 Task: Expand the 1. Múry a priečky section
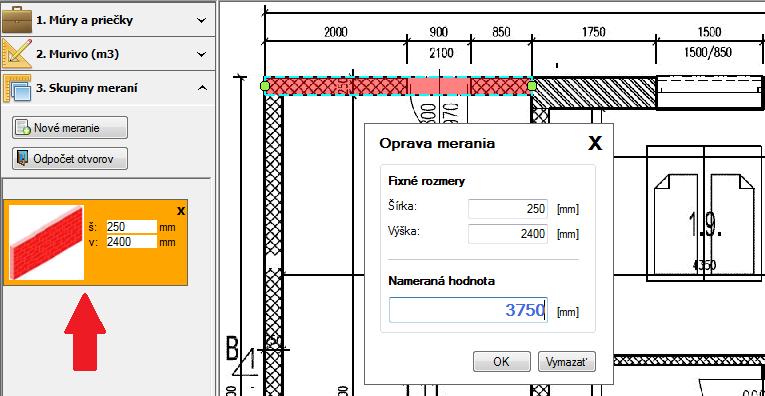[x=201, y=20]
